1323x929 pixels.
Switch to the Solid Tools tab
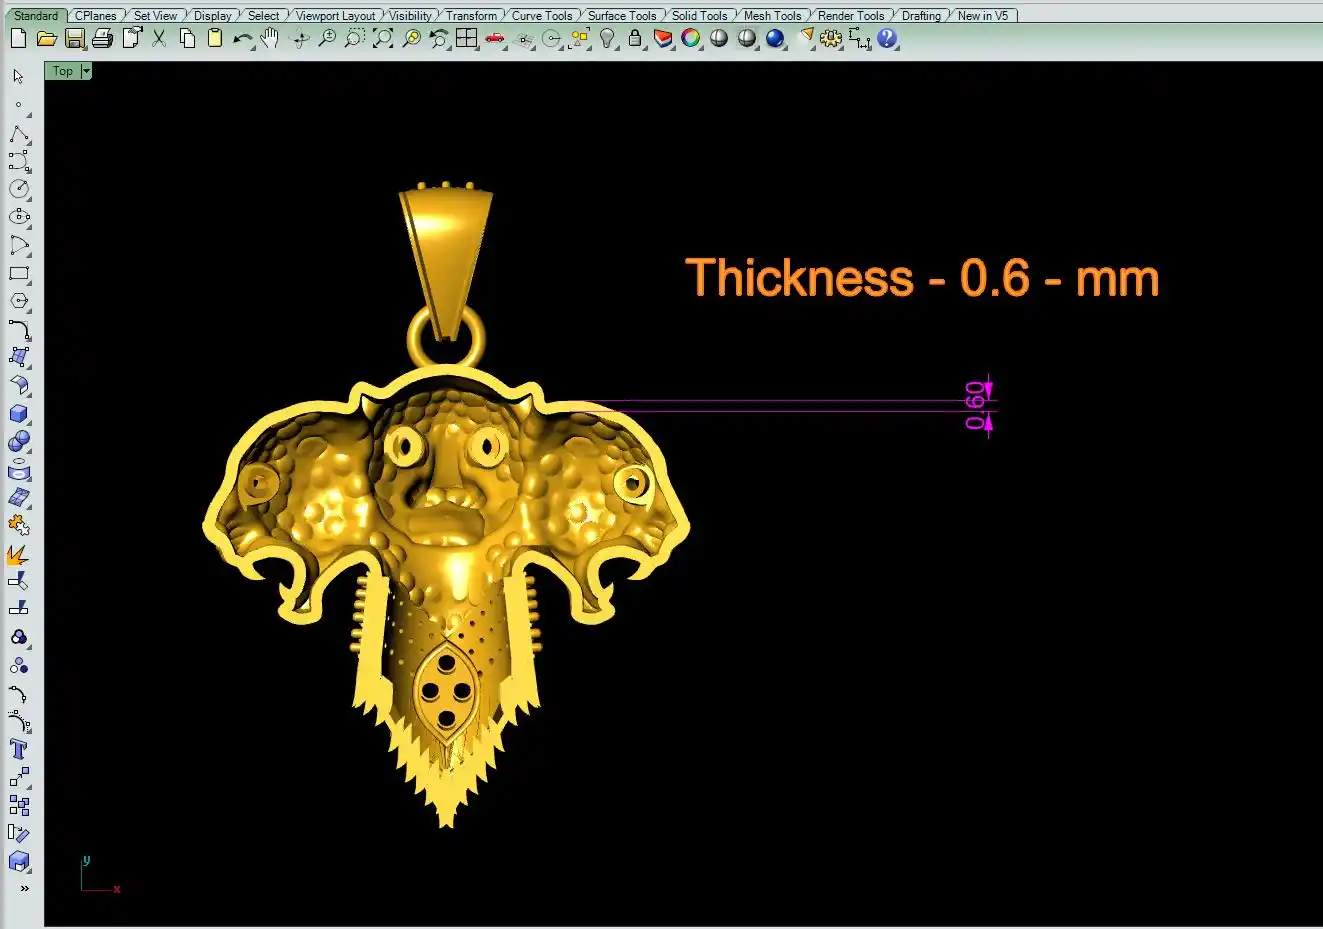pos(699,16)
